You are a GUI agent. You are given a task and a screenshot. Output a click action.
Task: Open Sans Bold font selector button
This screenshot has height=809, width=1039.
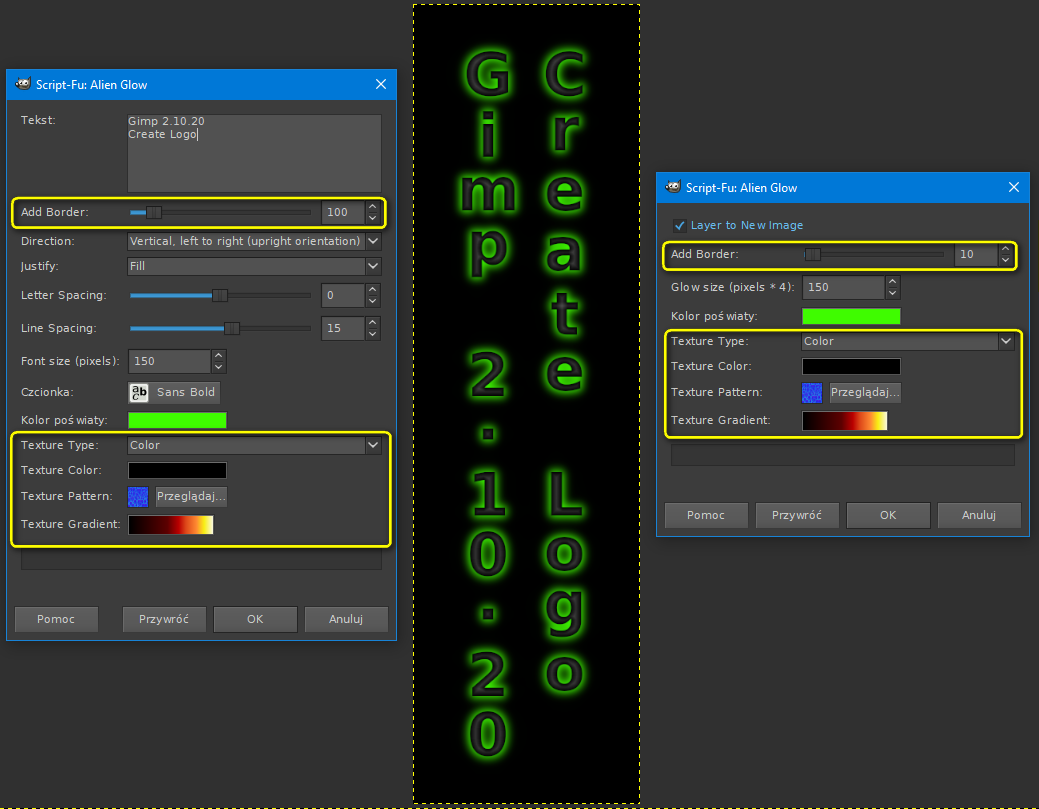coord(174,392)
